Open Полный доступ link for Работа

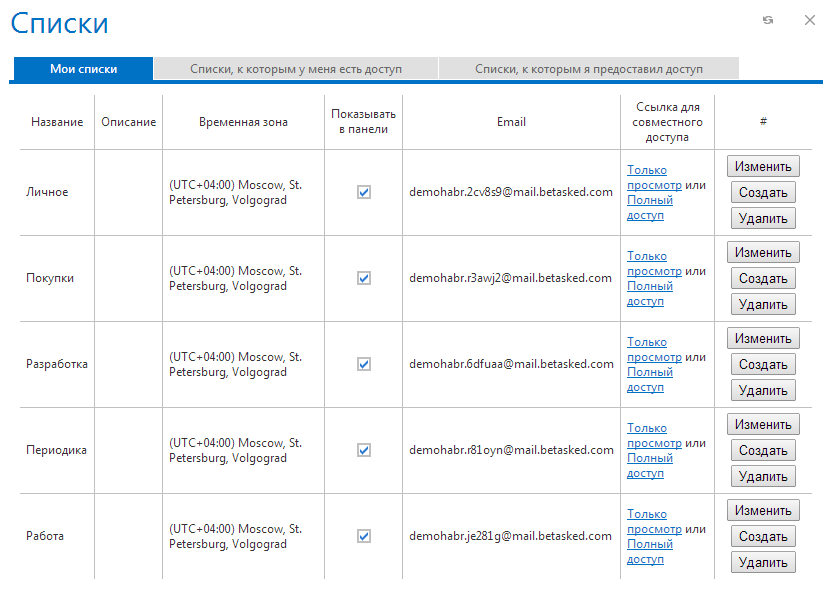649,552
